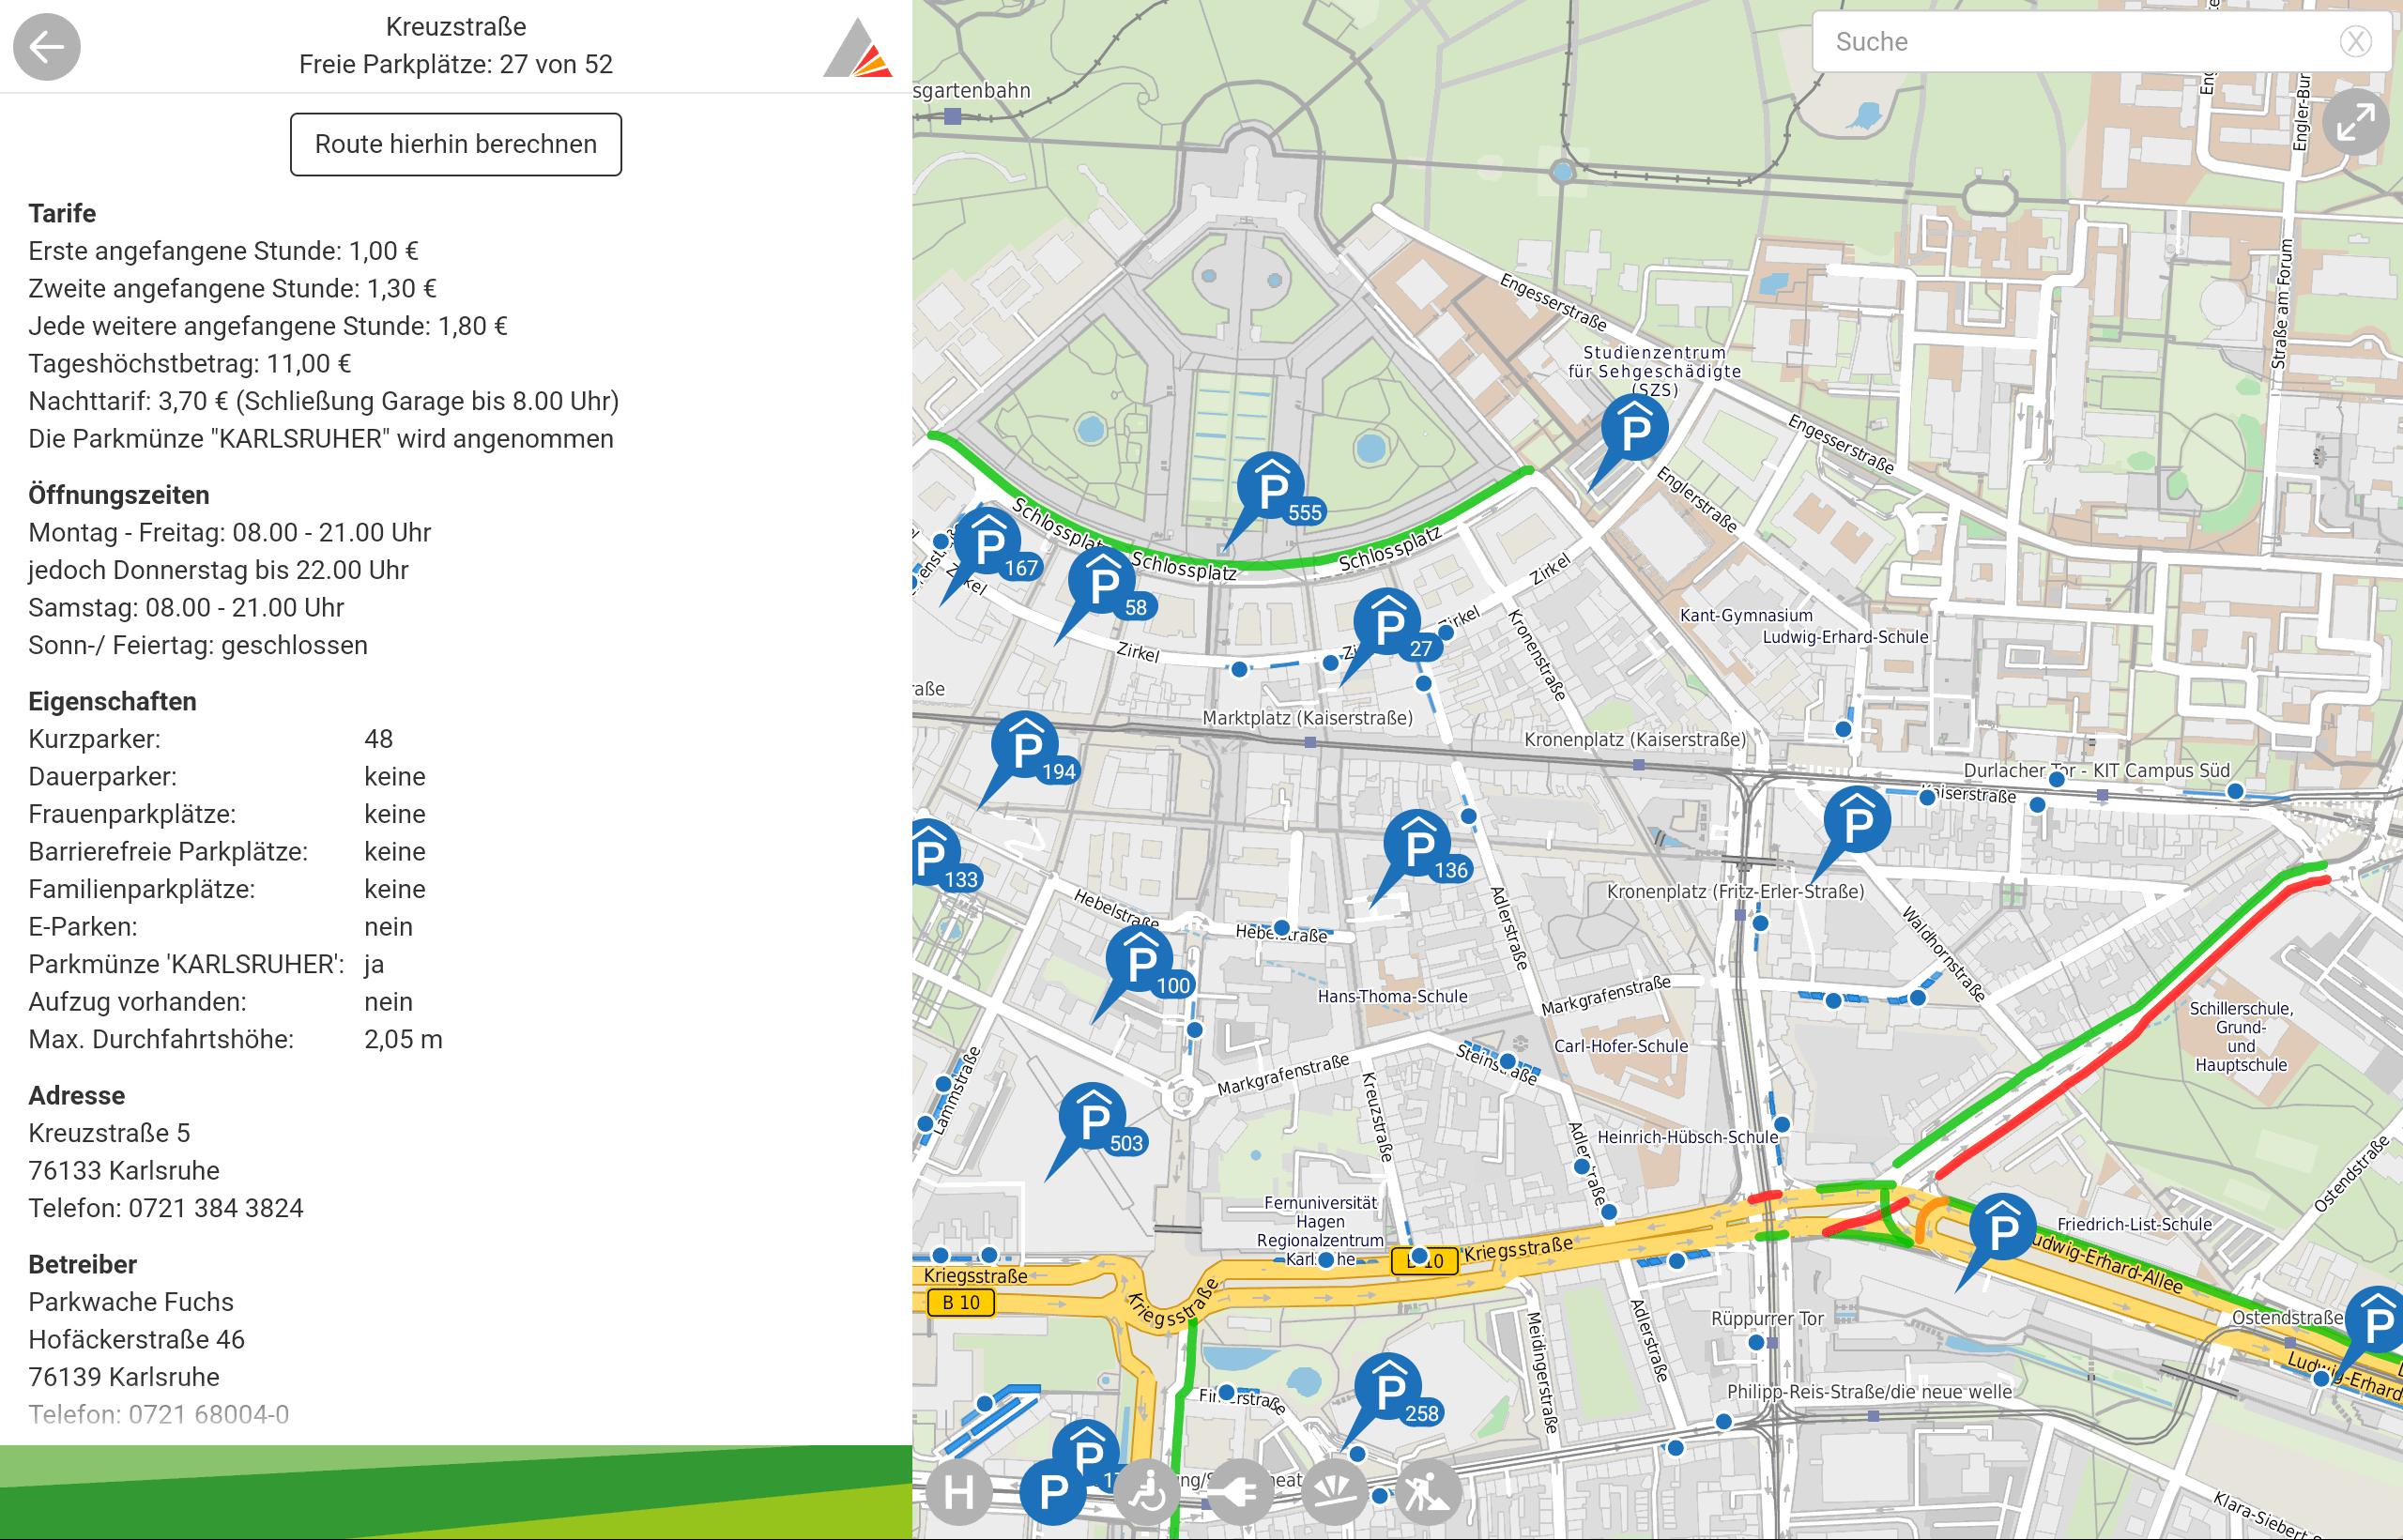
Task: Click the address 'Kreuzstraße 5'
Action: point(109,1133)
